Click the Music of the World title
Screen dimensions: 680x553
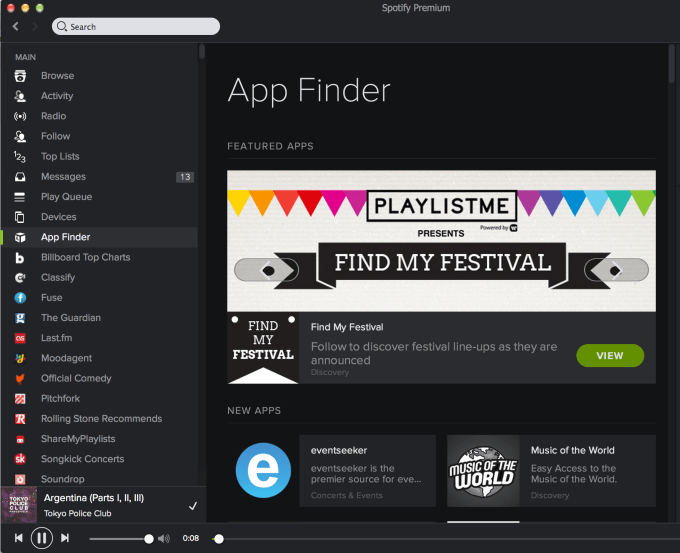pos(572,451)
